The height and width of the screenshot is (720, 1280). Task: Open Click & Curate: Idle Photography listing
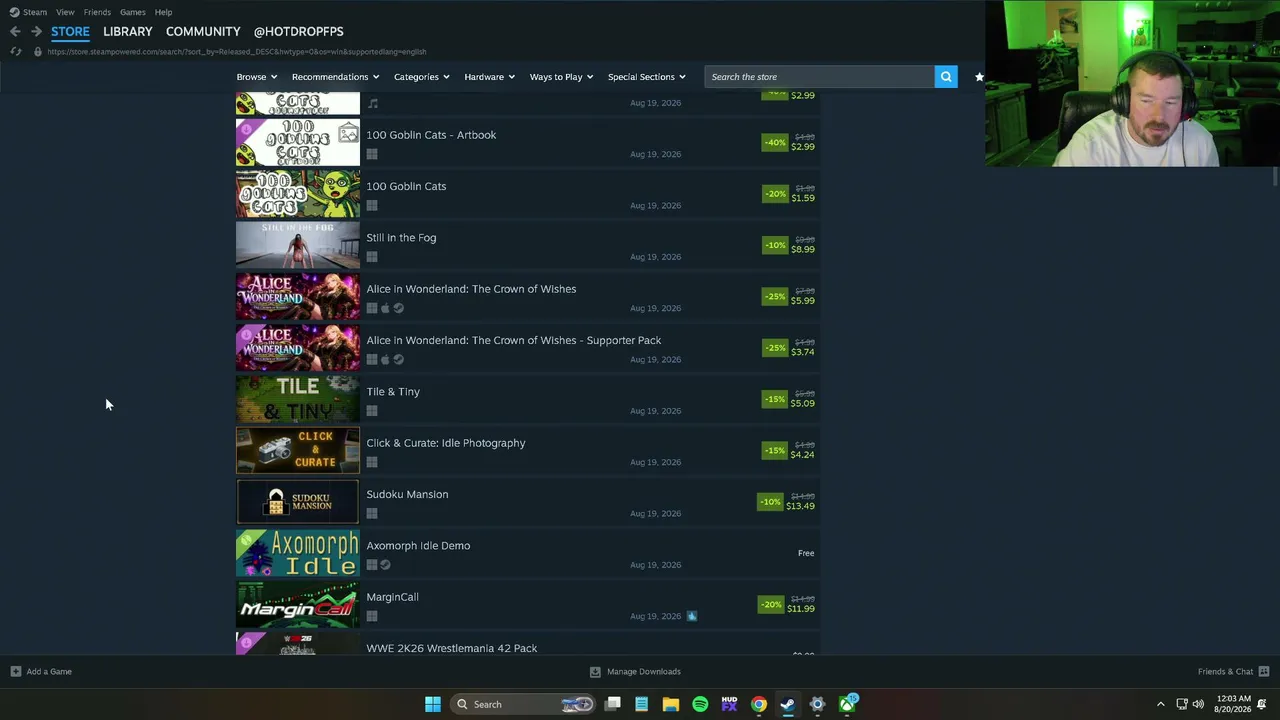click(x=528, y=451)
